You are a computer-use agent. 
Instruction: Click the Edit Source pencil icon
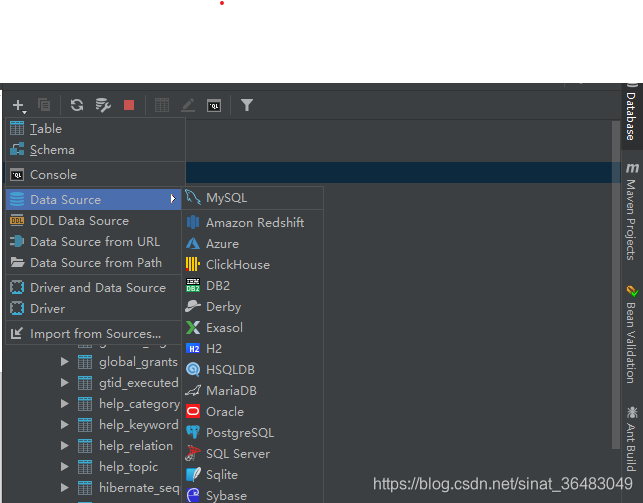click(x=188, y=105)
